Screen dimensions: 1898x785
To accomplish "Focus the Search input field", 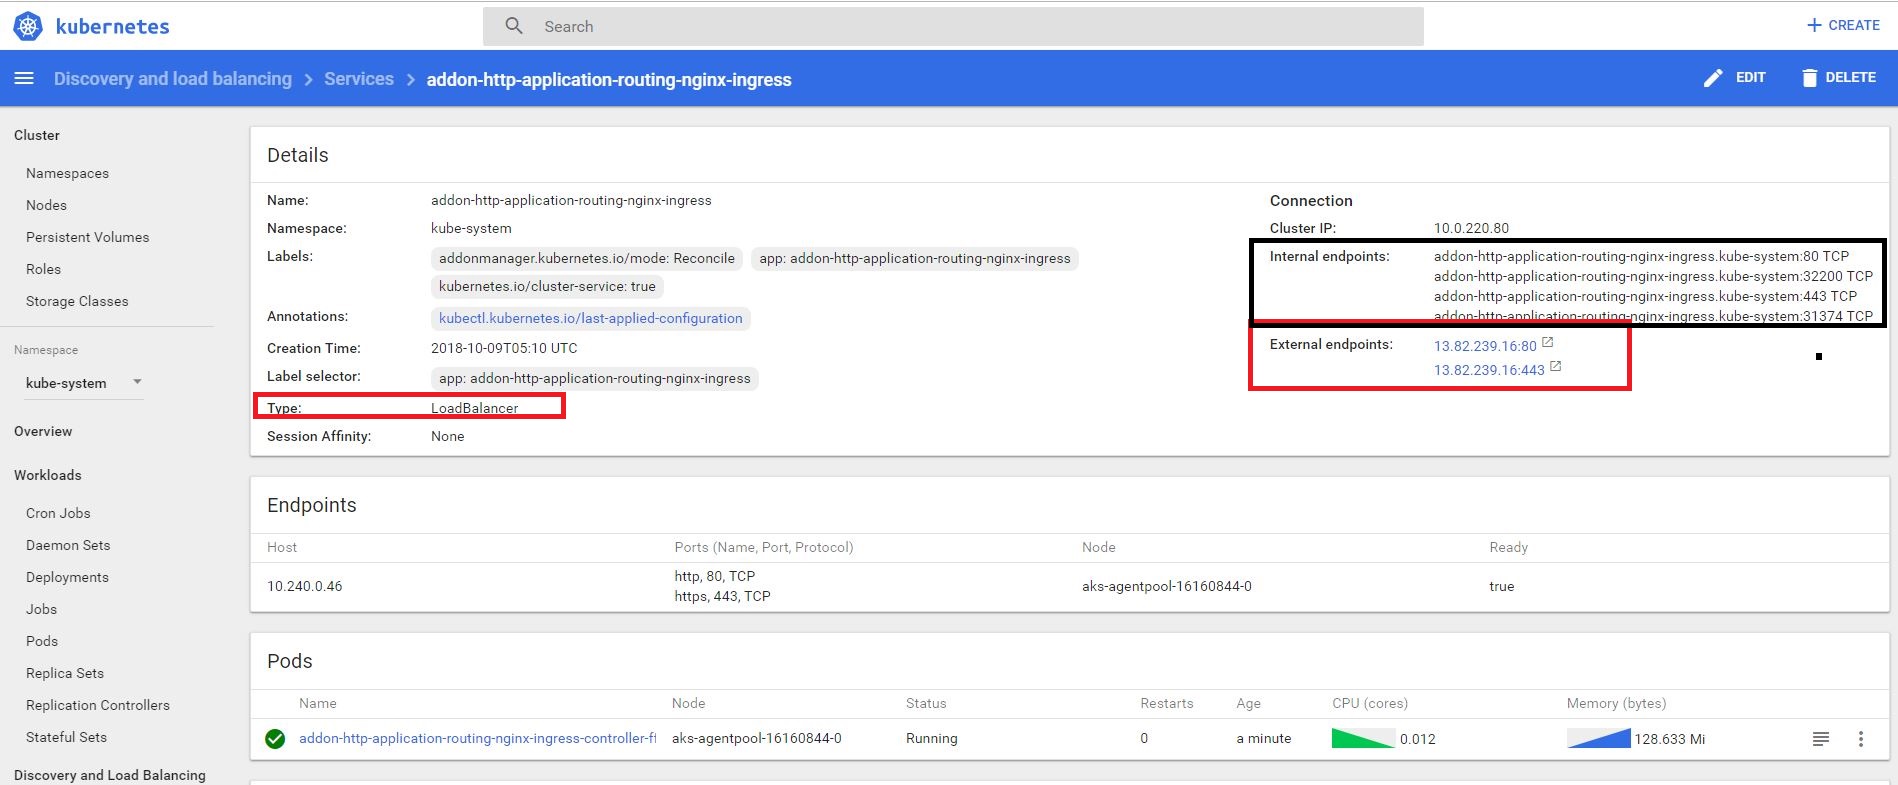I will click(x=953, y=26).
